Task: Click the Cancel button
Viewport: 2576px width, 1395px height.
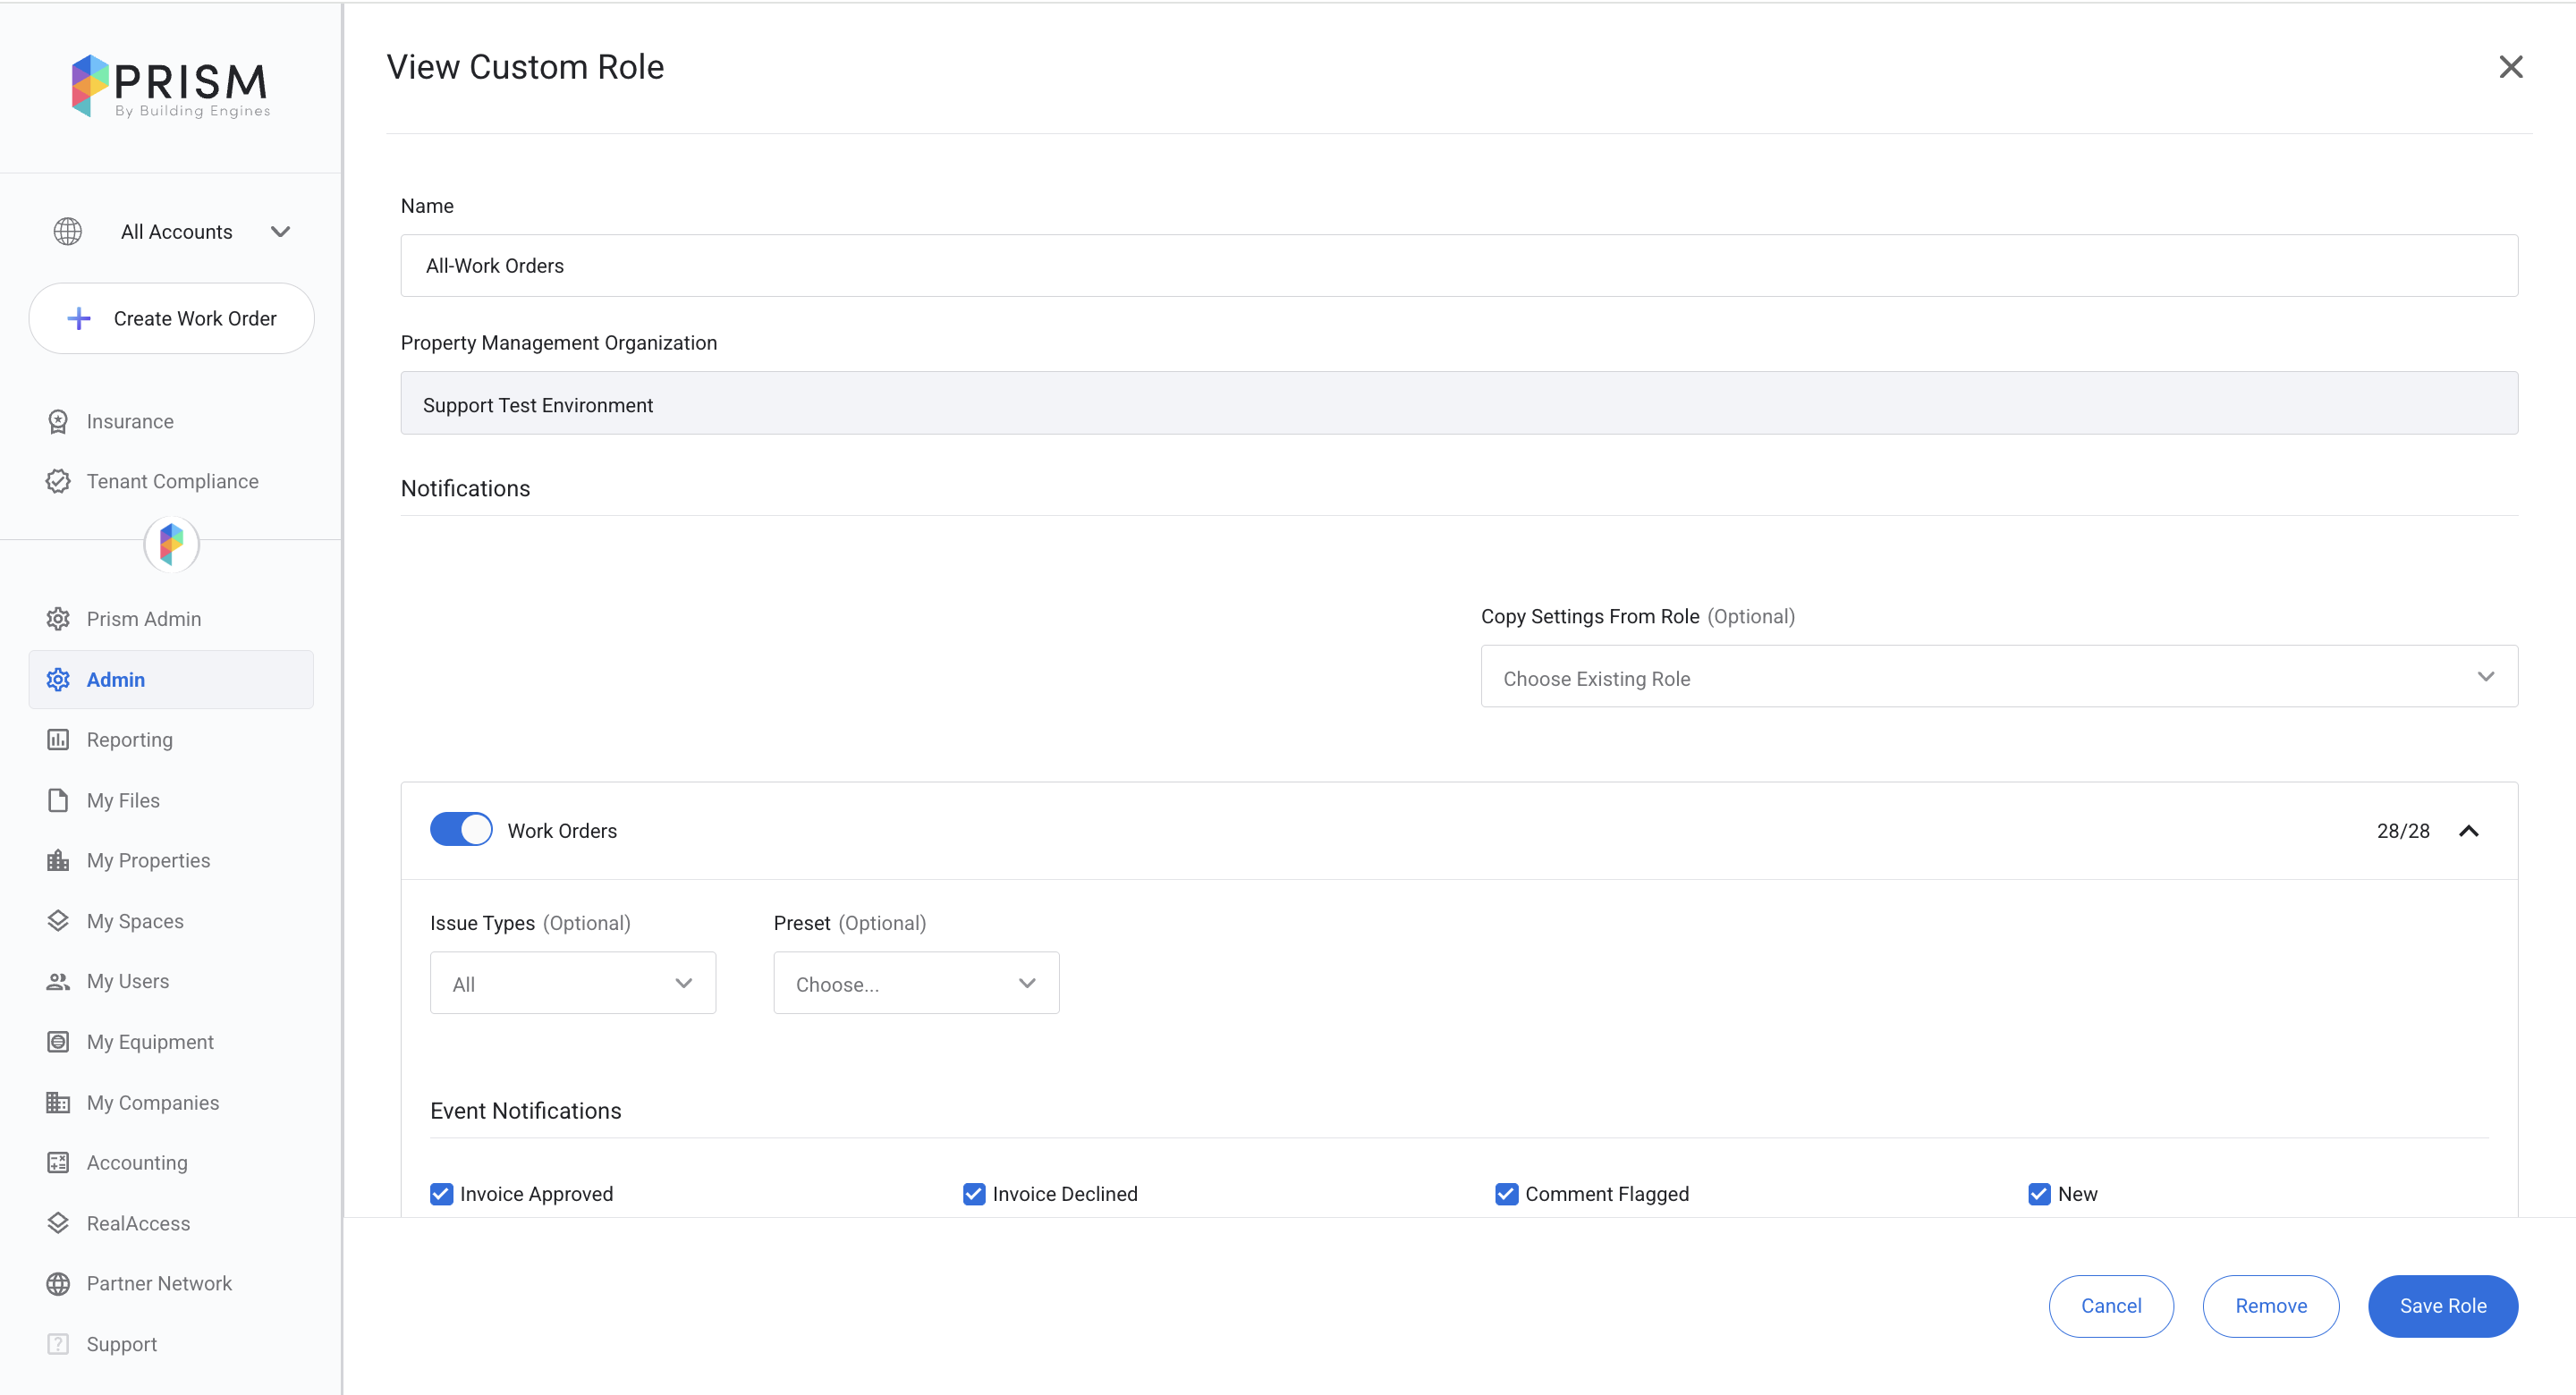Action: (2111, 1306)
